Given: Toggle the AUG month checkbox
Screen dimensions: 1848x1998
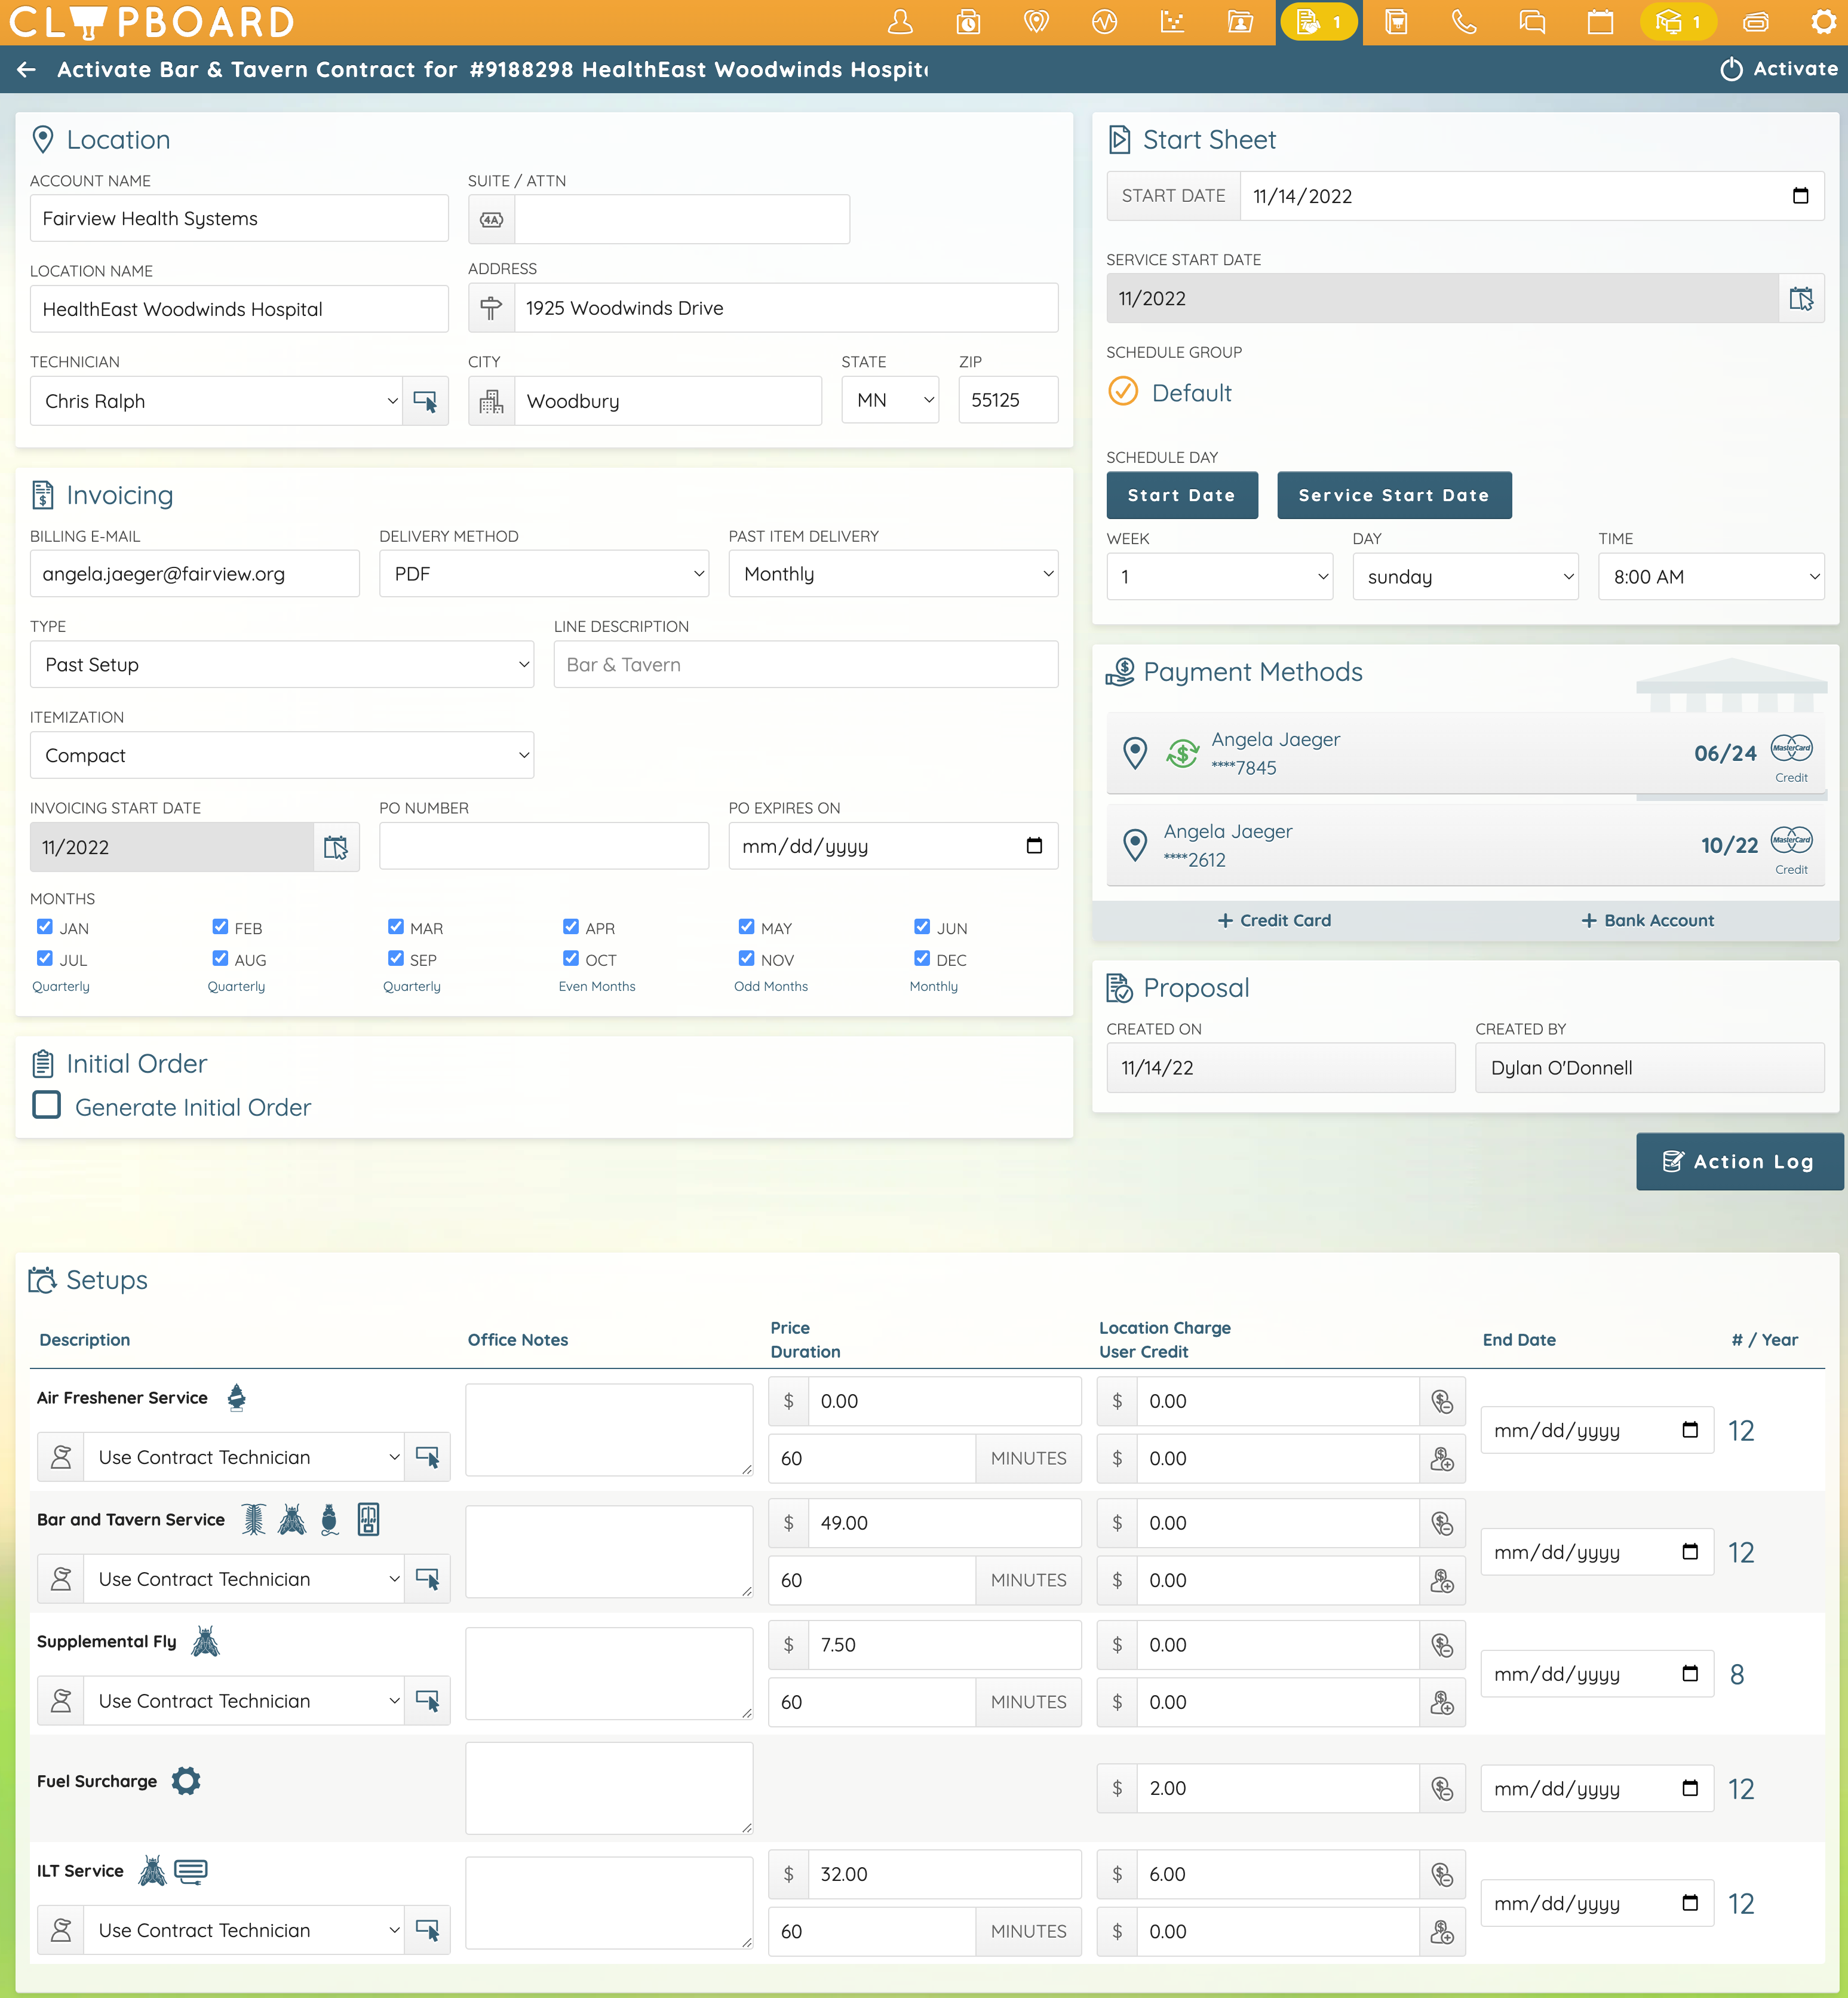Looking at the screenshot, I should (220, 958).
